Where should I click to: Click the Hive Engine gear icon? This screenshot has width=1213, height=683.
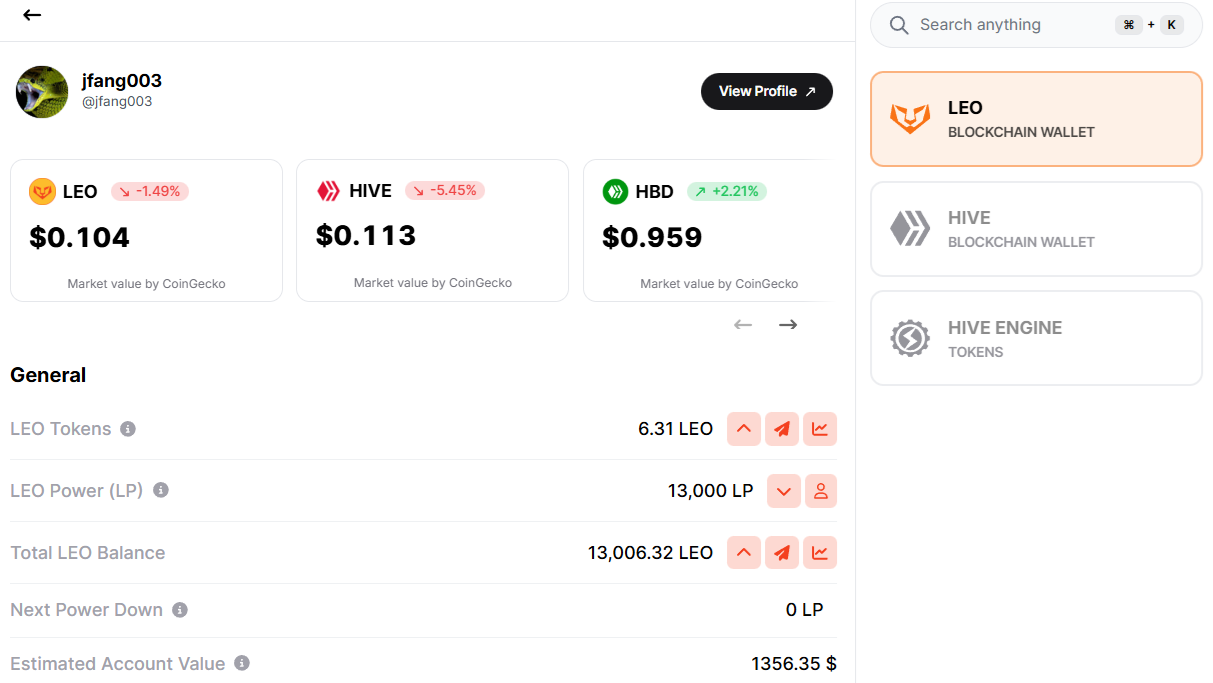(x=911, y=338)
